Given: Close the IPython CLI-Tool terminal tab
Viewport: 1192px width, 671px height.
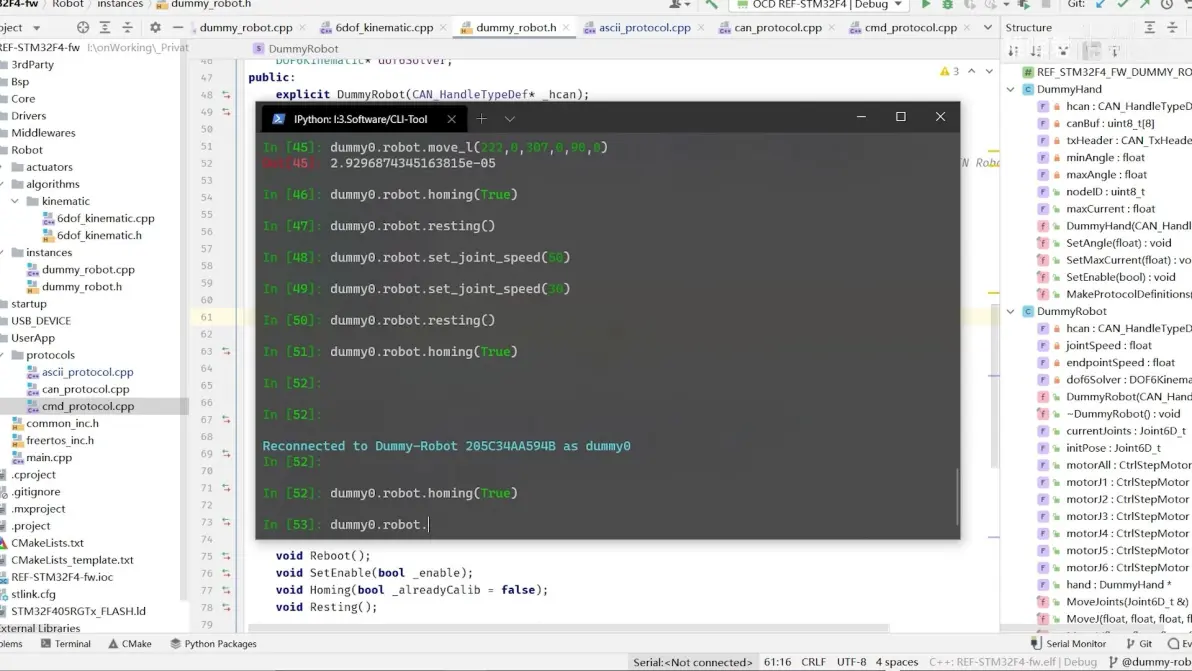Looking at the screenshot, I should (x=452, y=119).
